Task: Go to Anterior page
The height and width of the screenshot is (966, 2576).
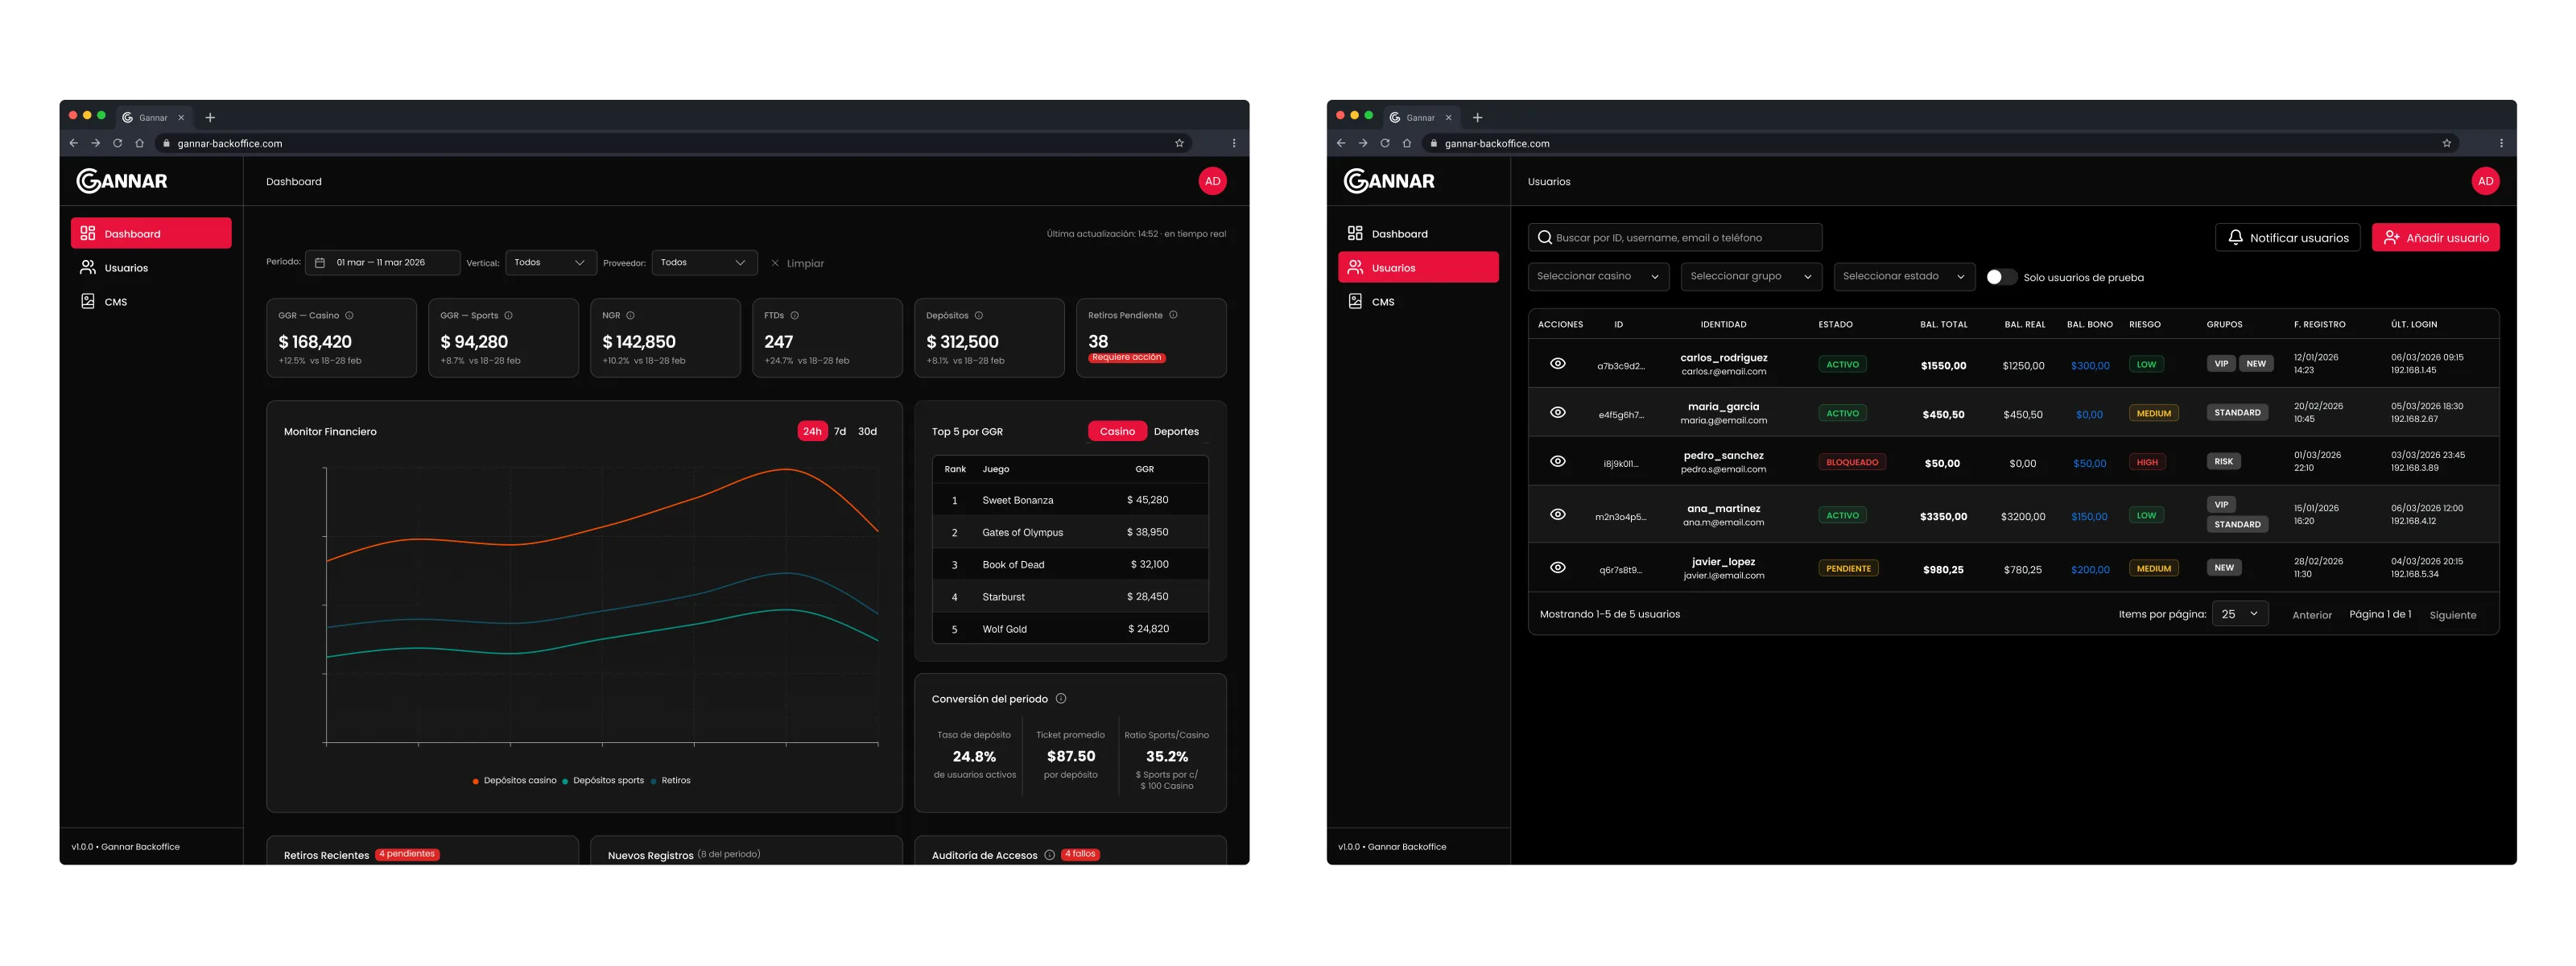Action: (x=2311, y=615)
